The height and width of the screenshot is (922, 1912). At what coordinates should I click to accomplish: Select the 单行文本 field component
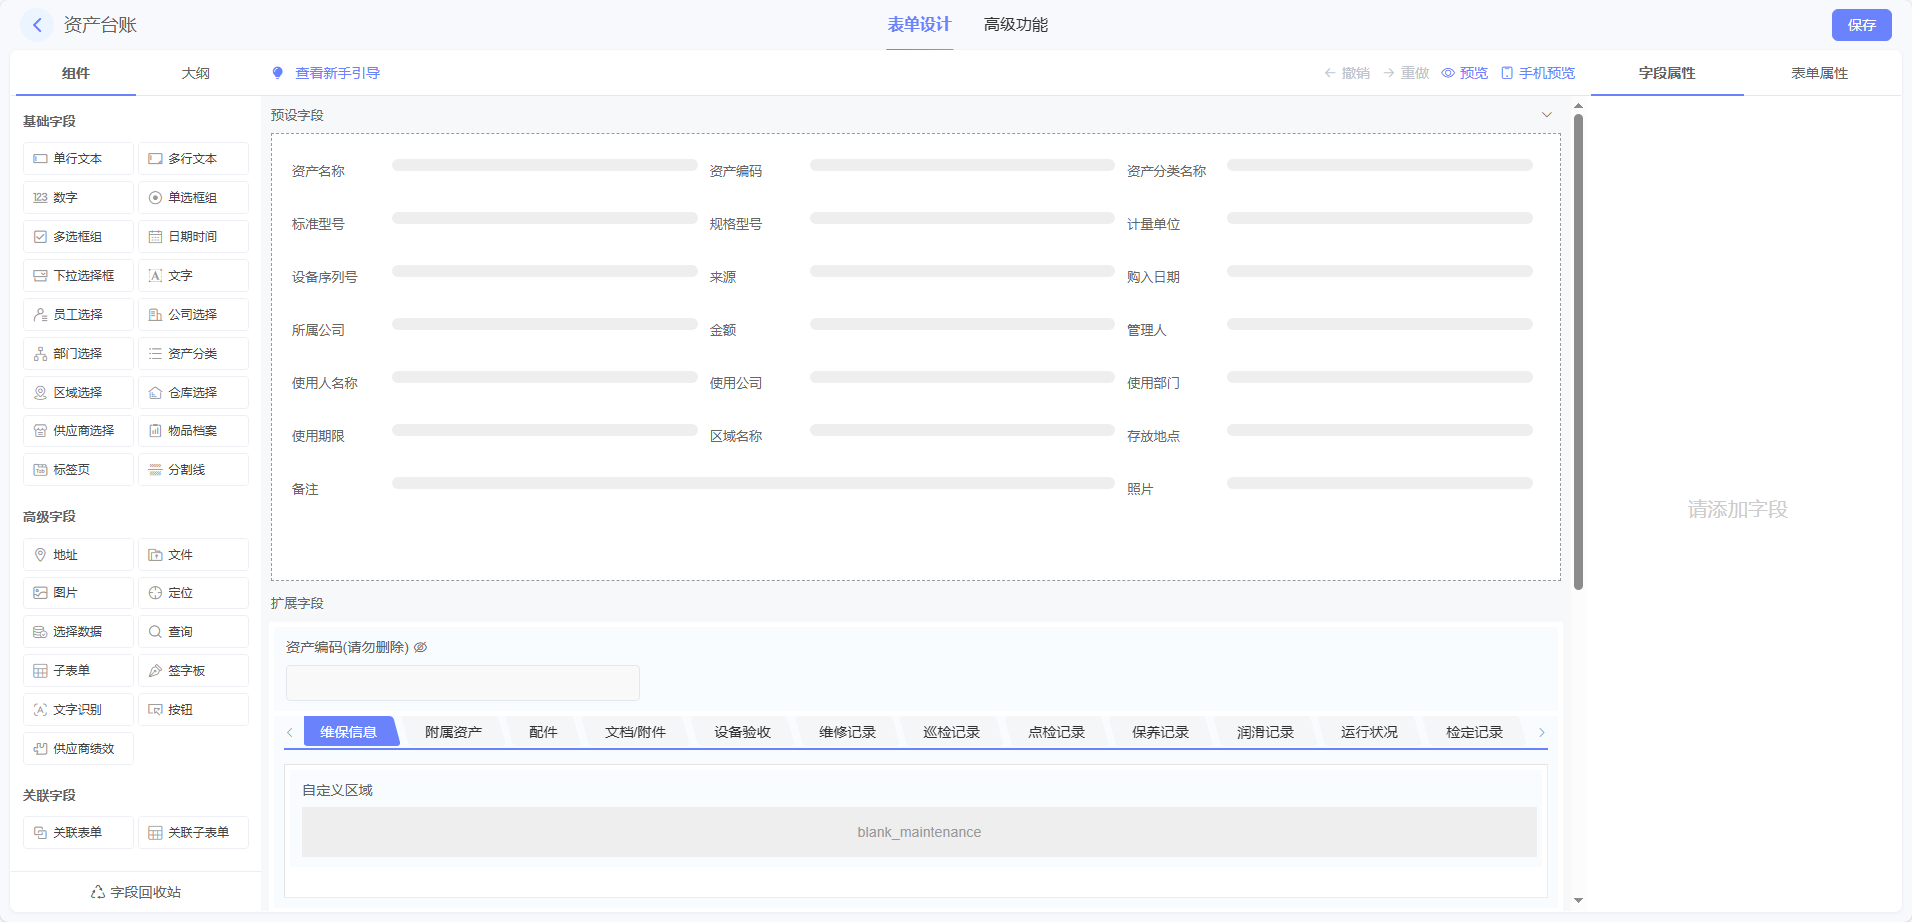tap(78, 159)
